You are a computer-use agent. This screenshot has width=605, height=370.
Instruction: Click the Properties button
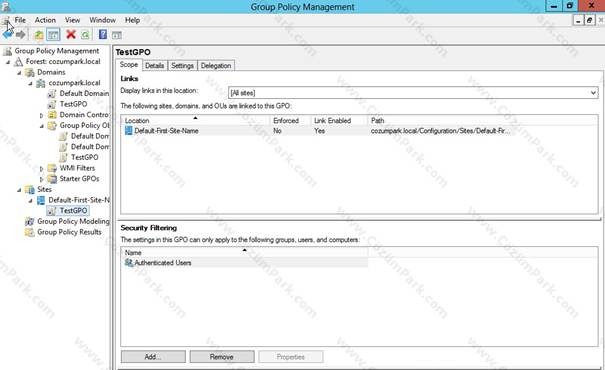(291, 357)
